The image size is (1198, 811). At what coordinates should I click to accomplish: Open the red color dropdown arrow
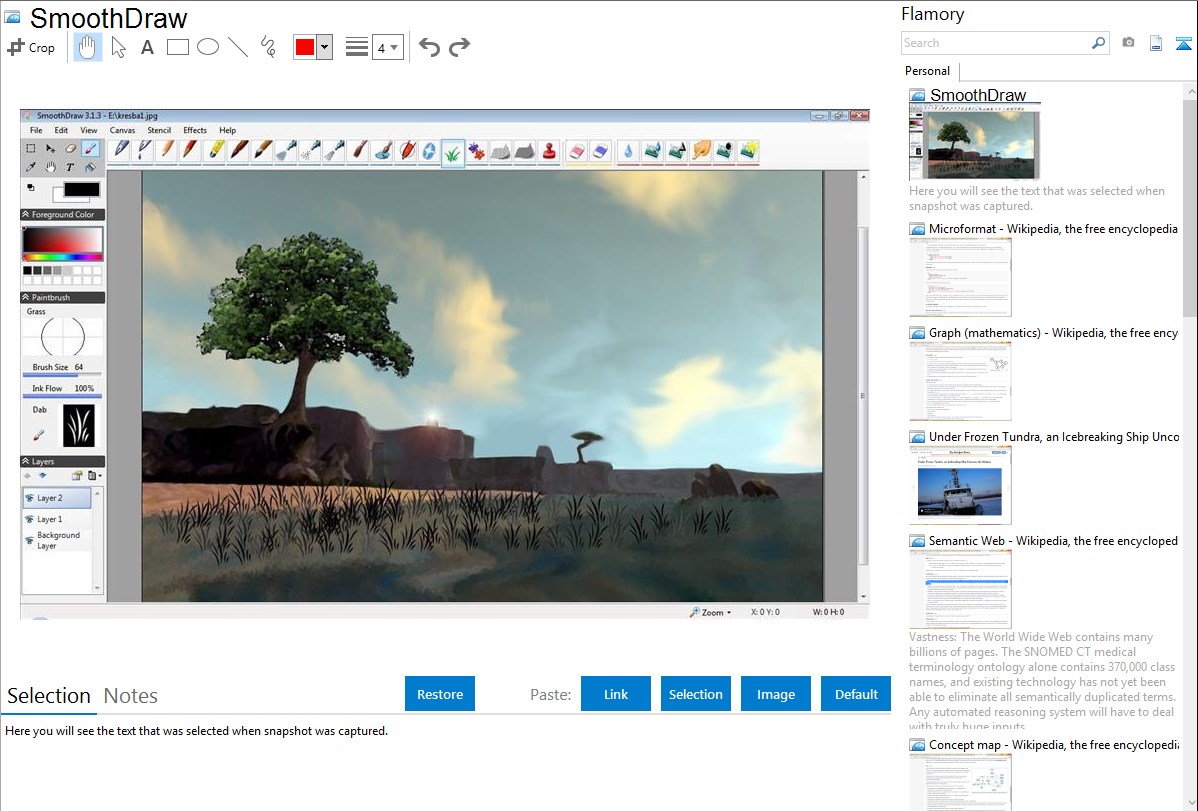coord(324,47)
